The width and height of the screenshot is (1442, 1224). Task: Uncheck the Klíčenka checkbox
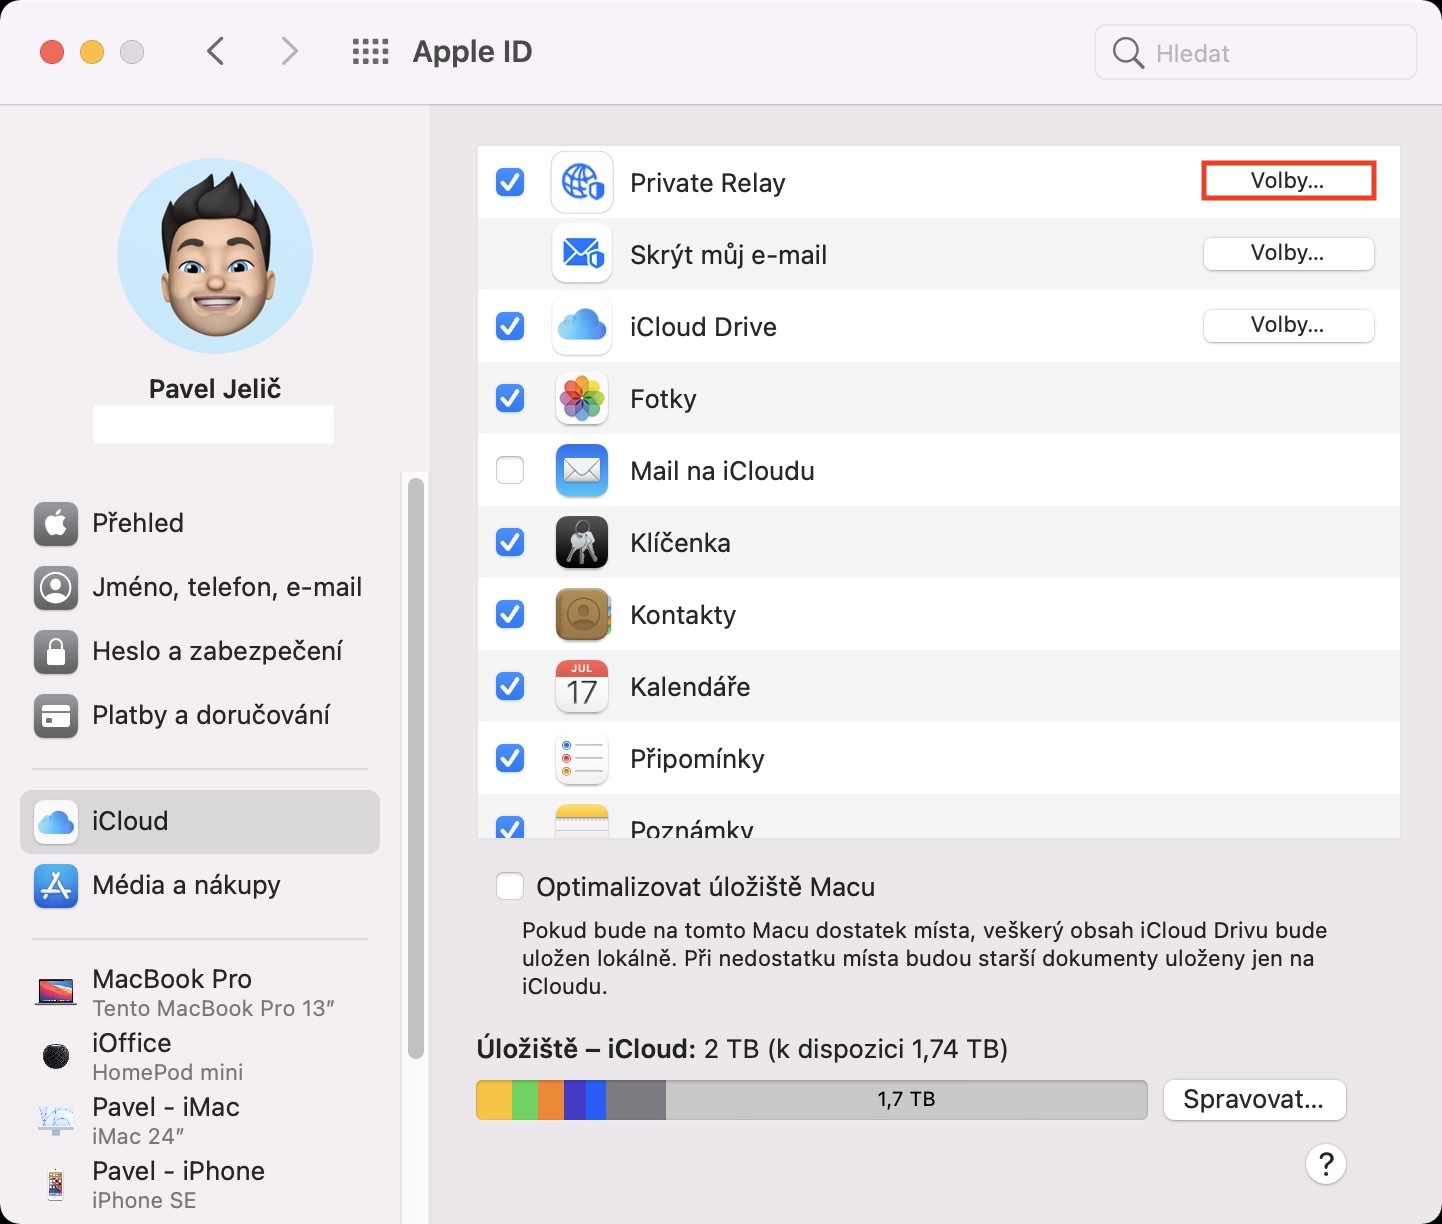coord(510,542)
